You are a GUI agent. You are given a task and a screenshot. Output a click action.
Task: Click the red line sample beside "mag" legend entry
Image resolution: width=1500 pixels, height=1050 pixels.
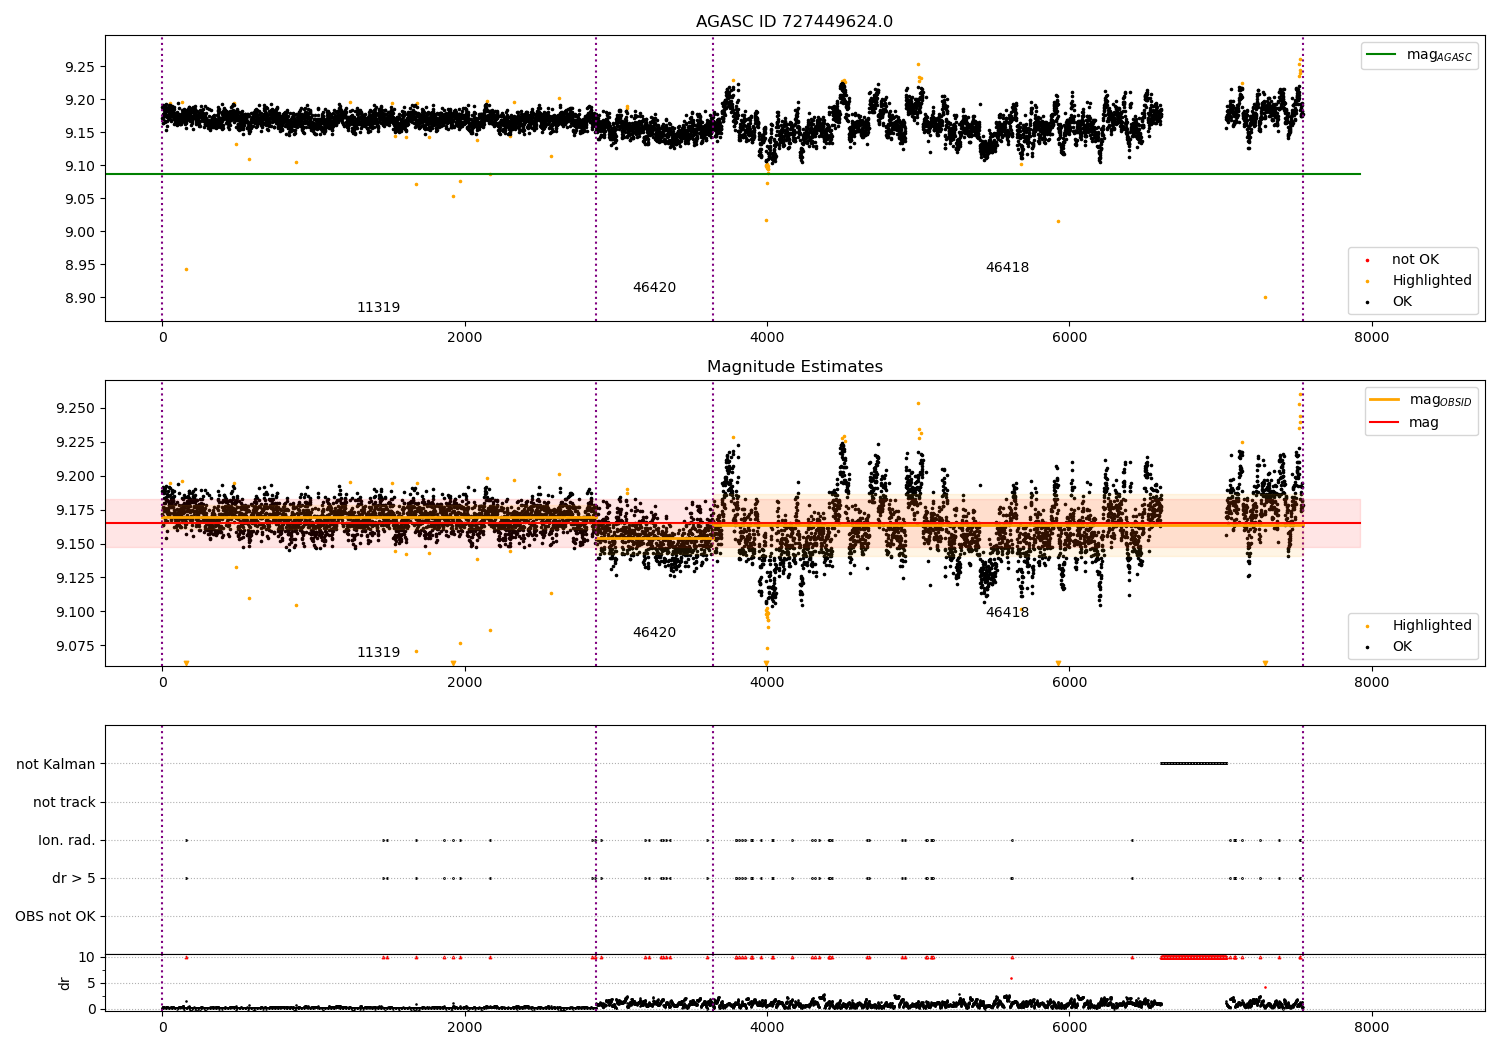[x=1384, y=423]
